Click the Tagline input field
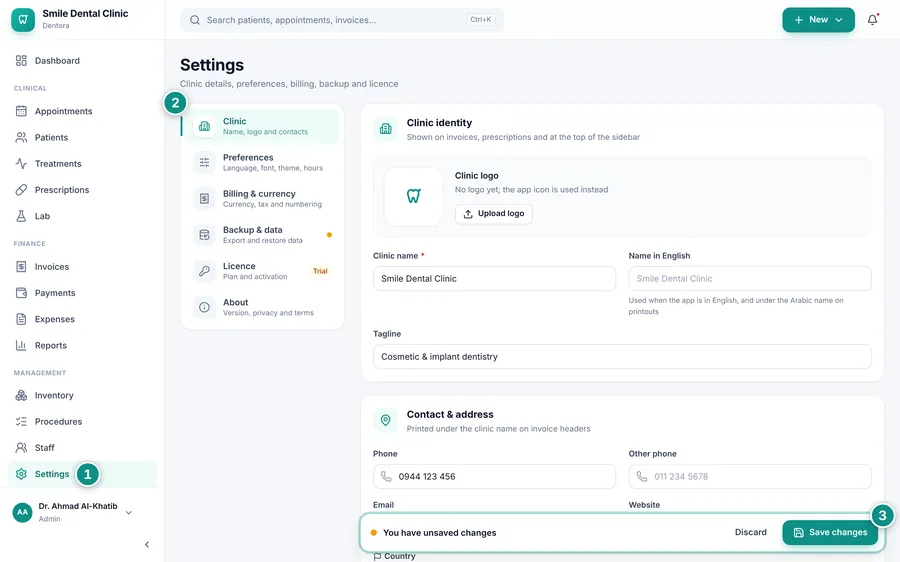The width and height of the screenshot is (900, 562). 622,356
